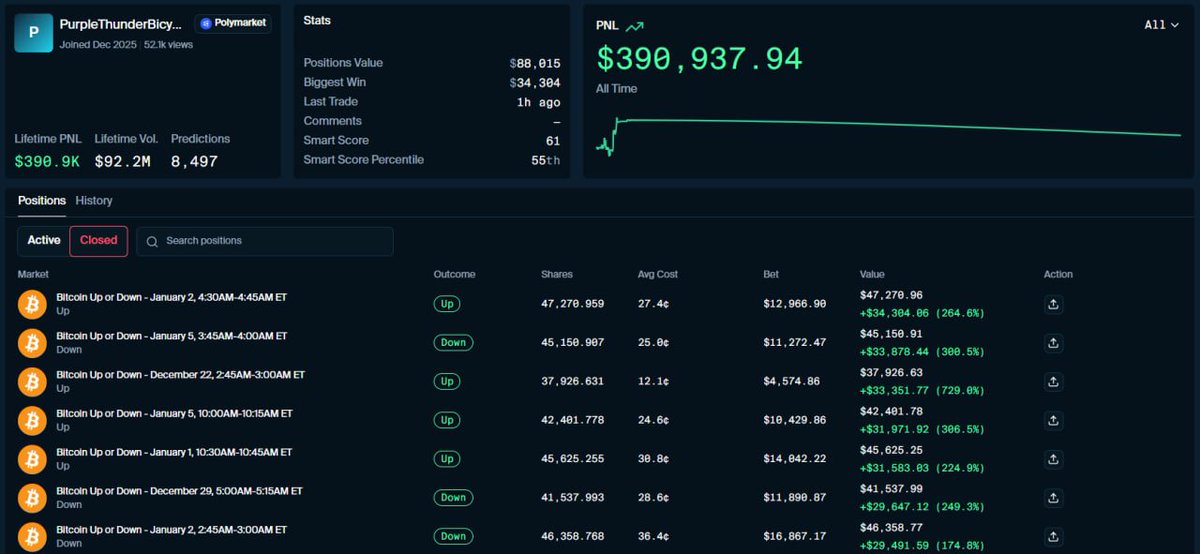Click the Up outcome badge for January 1
The image size is (1200, 554).
pos(447,459)
